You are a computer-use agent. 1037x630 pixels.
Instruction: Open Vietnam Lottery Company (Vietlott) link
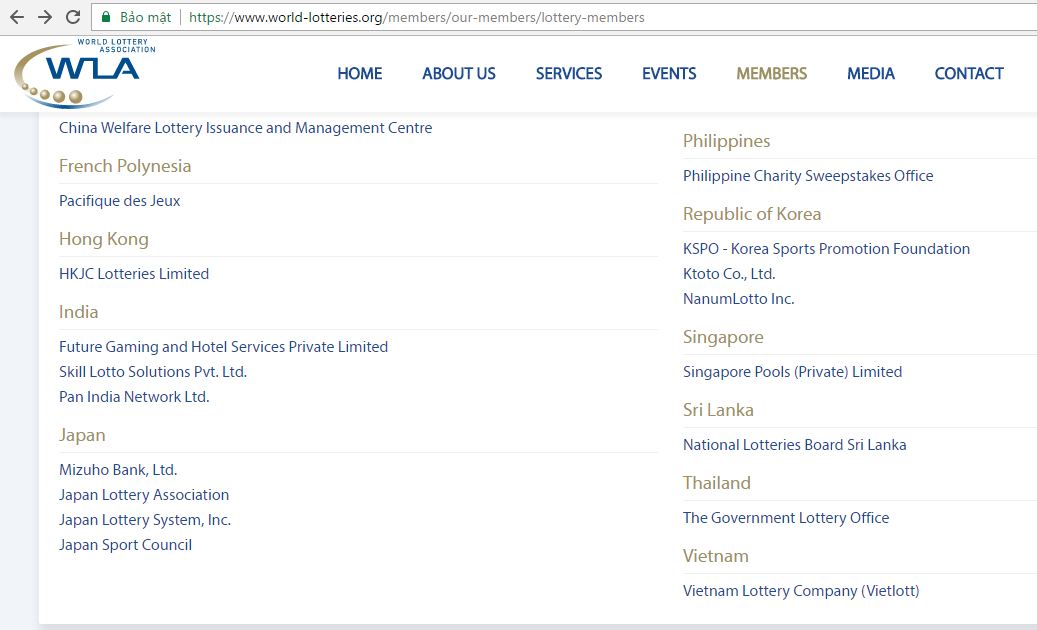click(802, 591)
